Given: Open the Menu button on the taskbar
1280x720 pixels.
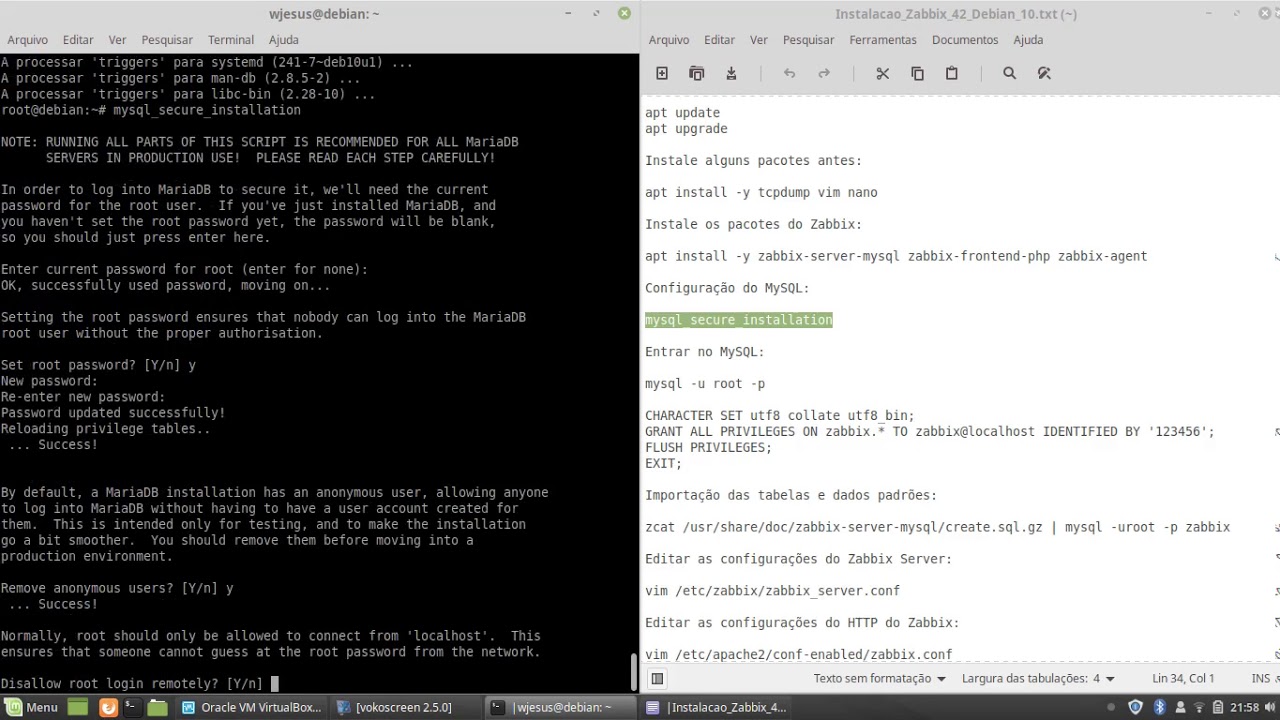Looking at the screenshot, I should (x=31, y=707).
